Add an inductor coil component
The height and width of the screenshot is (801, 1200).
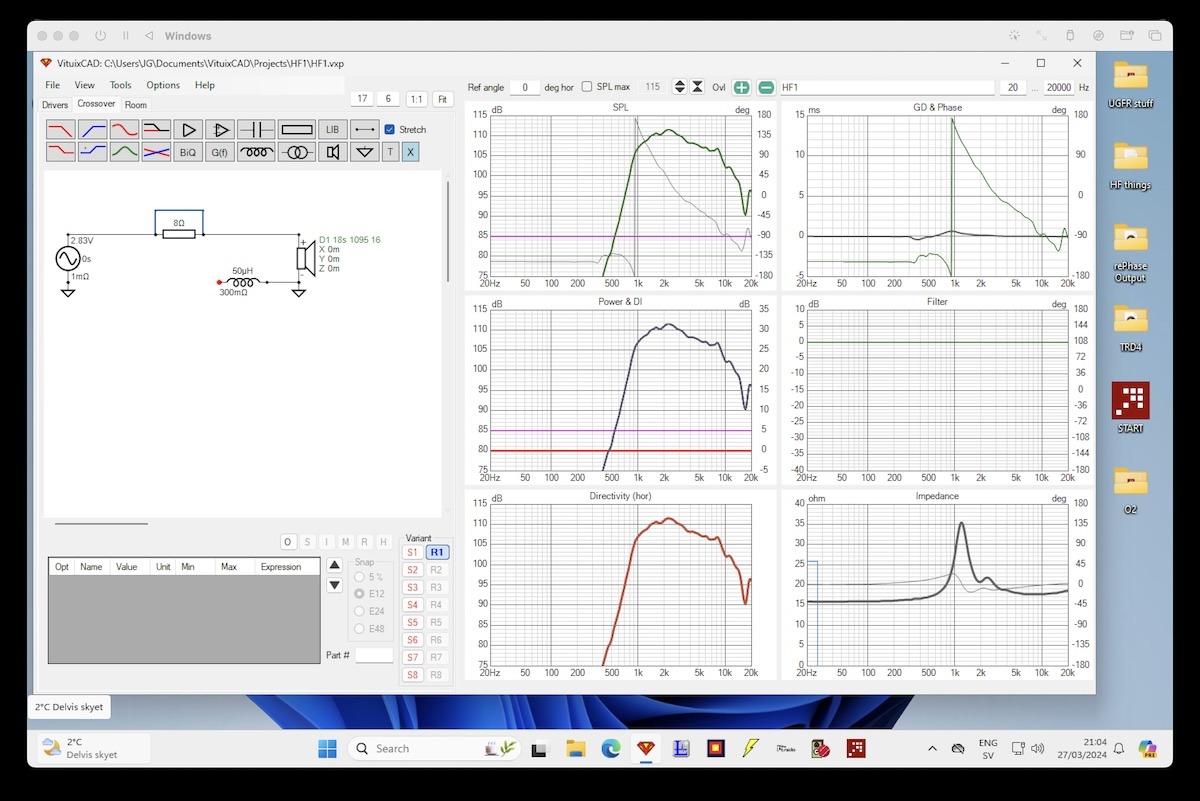pos(257,152)
